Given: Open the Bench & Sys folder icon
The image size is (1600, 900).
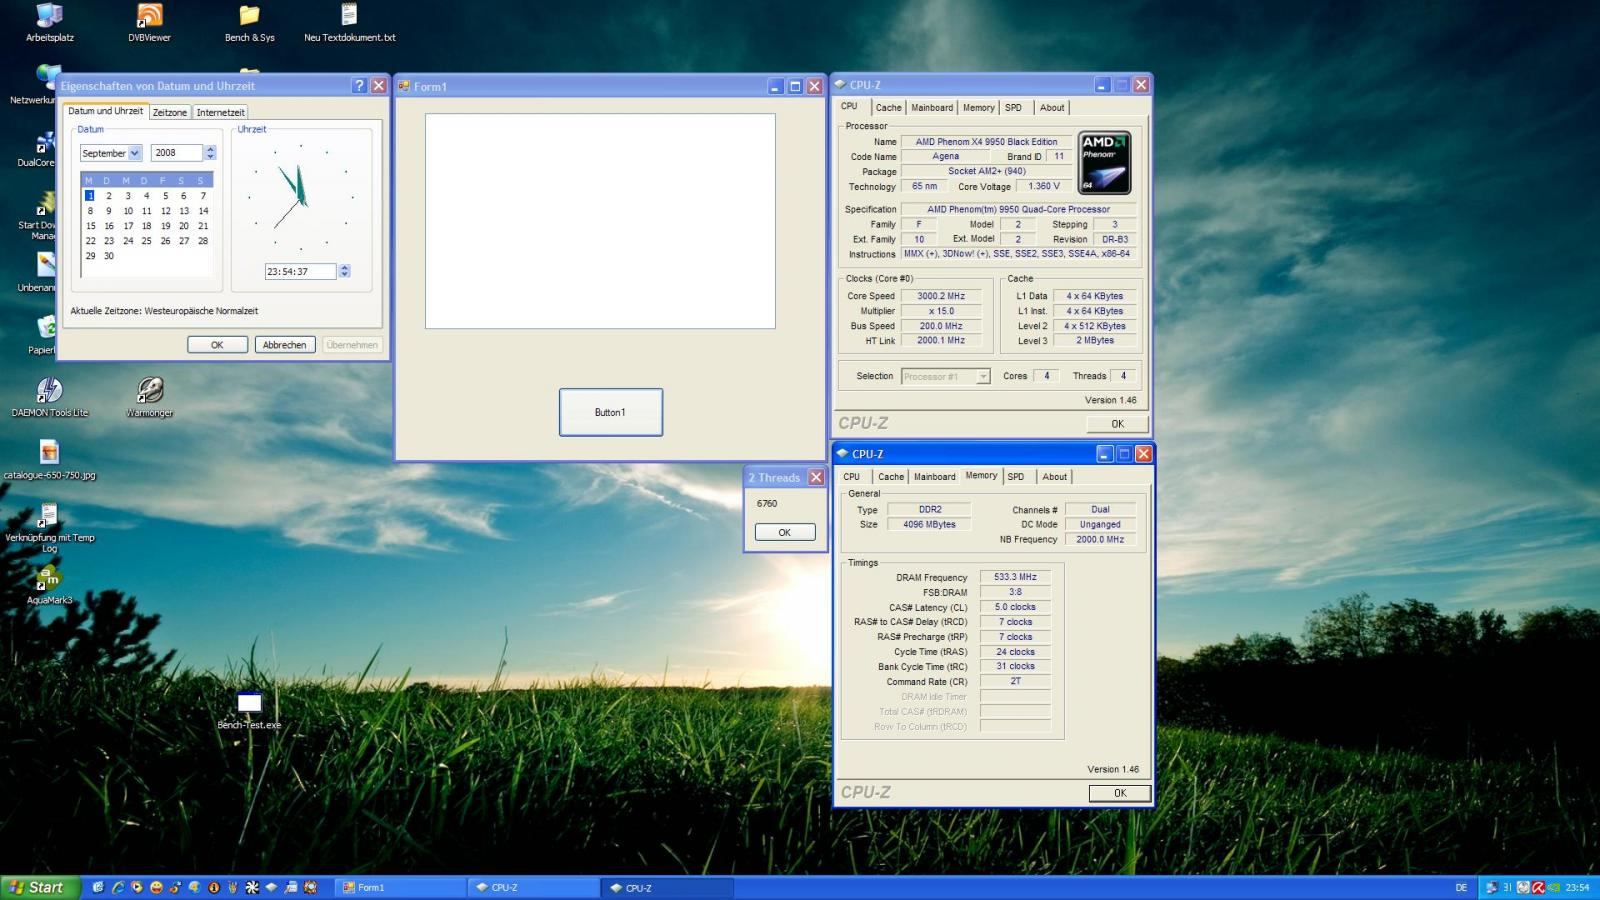Looking at the screenshot, I should pyautogui.click(x=249, y=22).
